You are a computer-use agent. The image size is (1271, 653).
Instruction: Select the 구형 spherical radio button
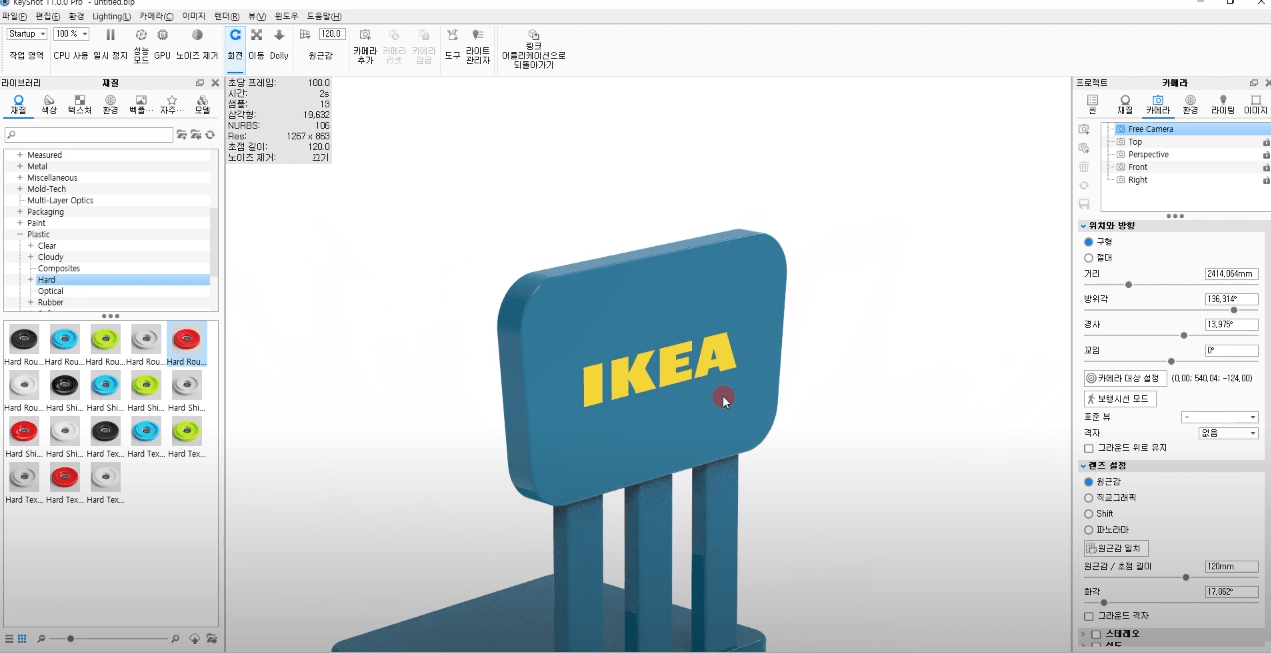point(1089,242)
